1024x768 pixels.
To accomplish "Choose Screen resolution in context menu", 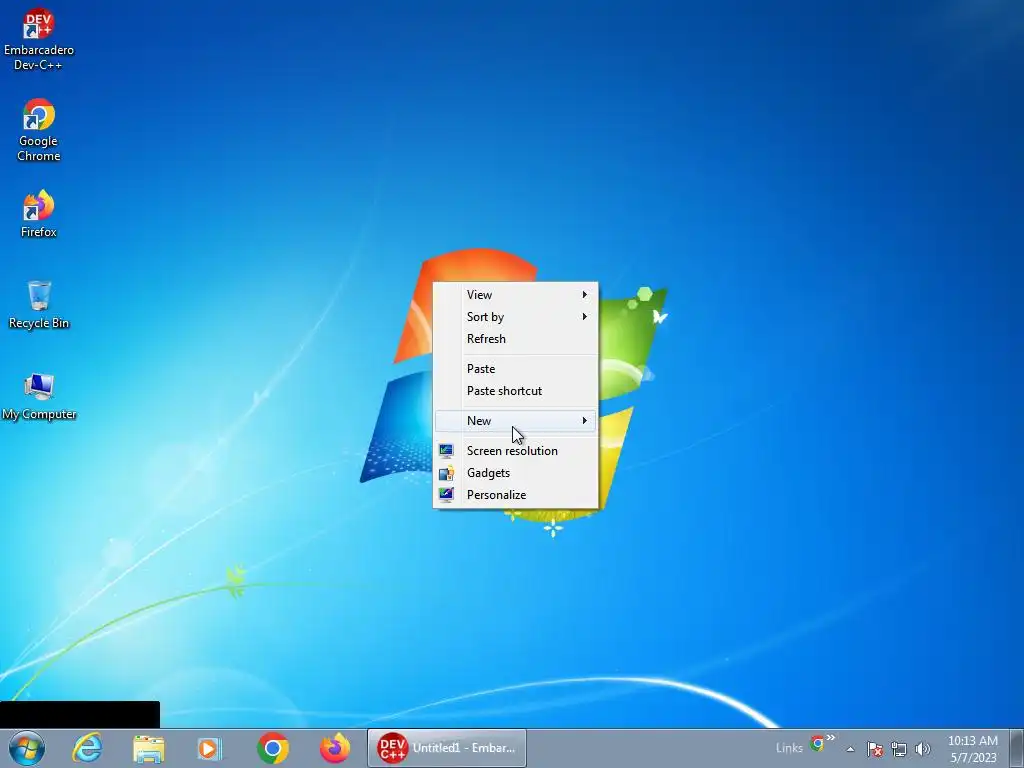I will pyautogui.click(x=515, y=451).
